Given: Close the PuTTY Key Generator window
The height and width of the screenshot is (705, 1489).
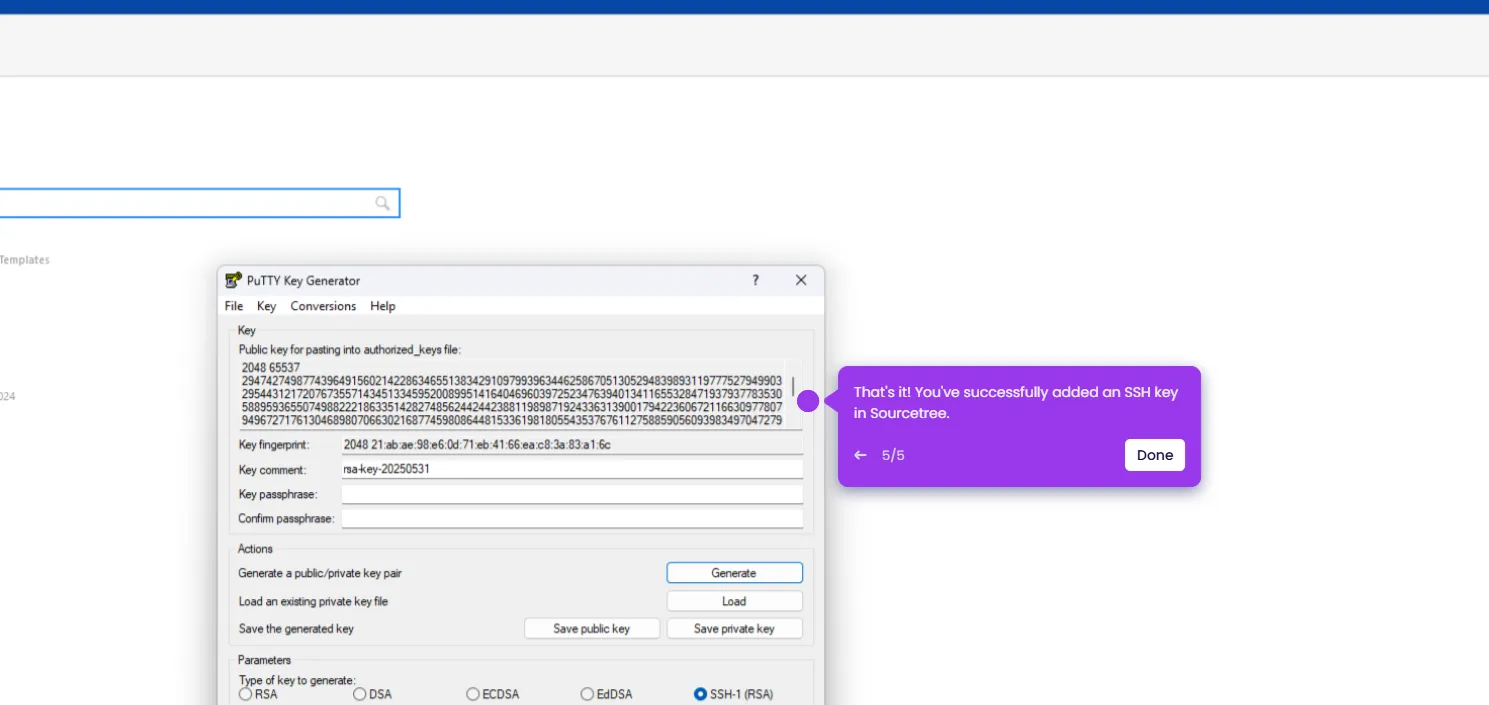Looking at the screenshot, I should [x=801, y=280].
